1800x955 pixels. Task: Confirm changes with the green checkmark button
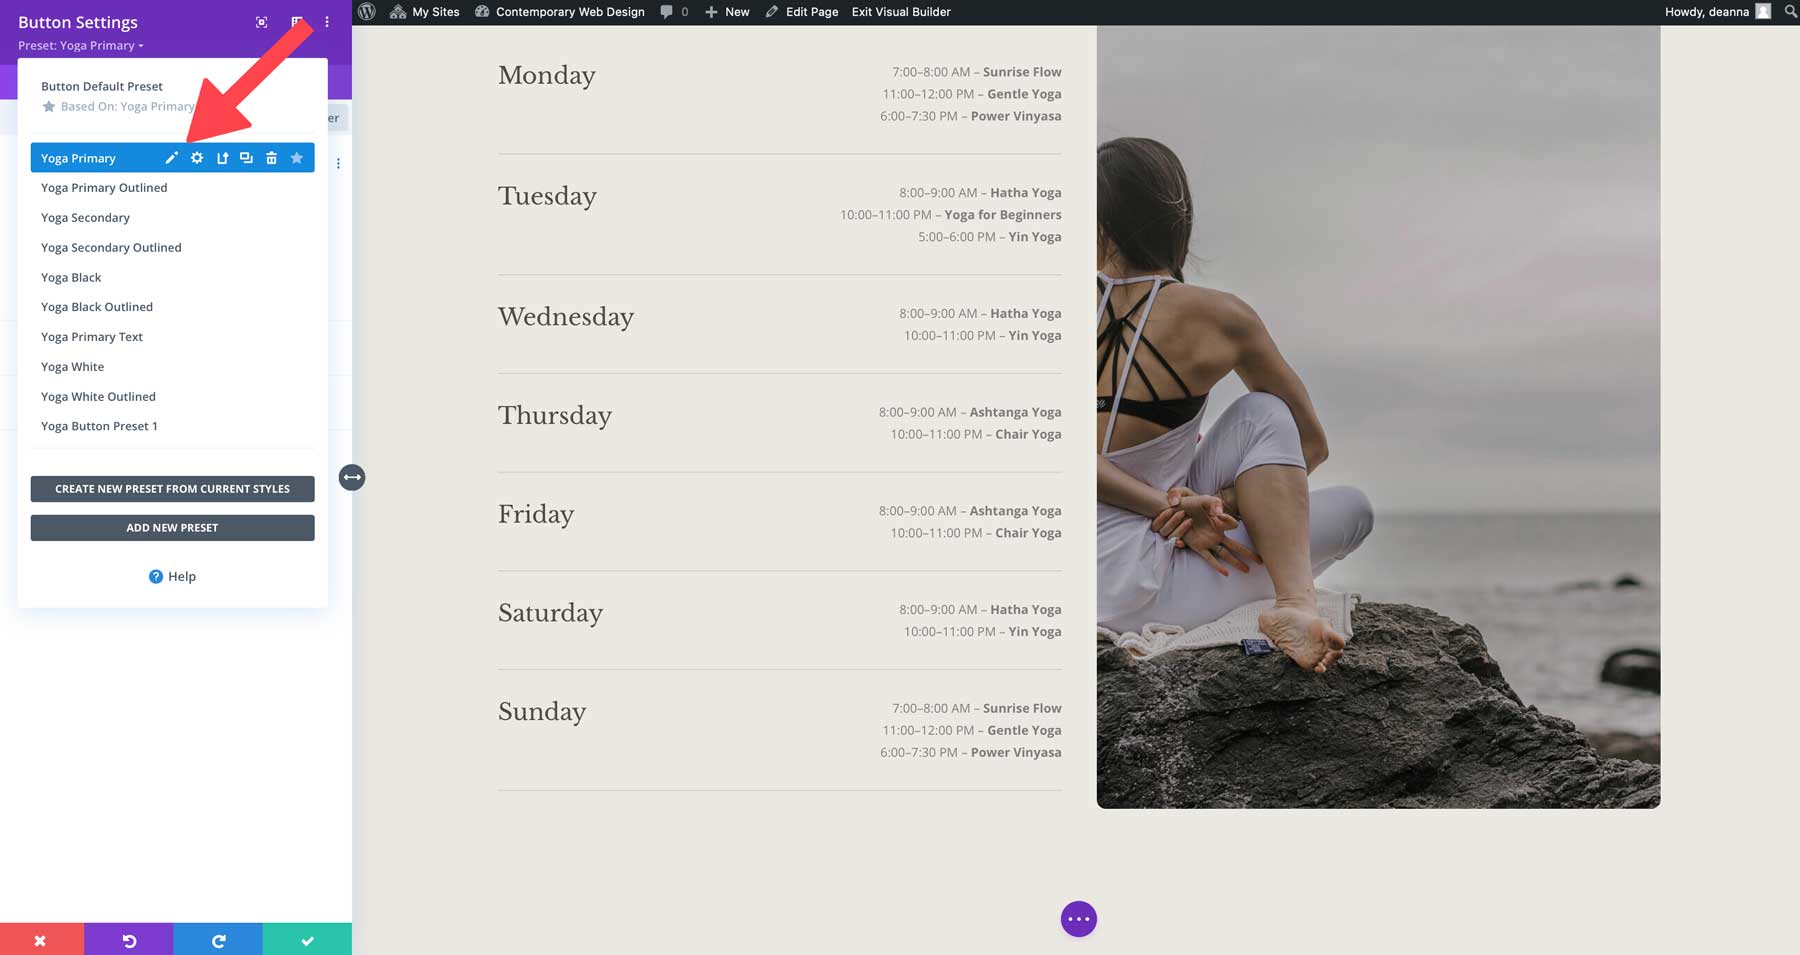click(307, 940)
